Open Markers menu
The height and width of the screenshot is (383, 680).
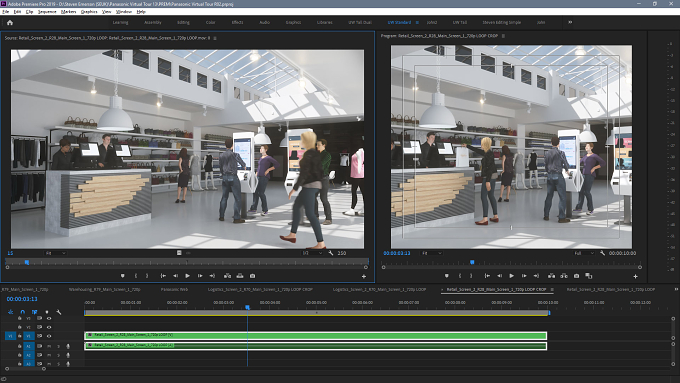point(68,12)
